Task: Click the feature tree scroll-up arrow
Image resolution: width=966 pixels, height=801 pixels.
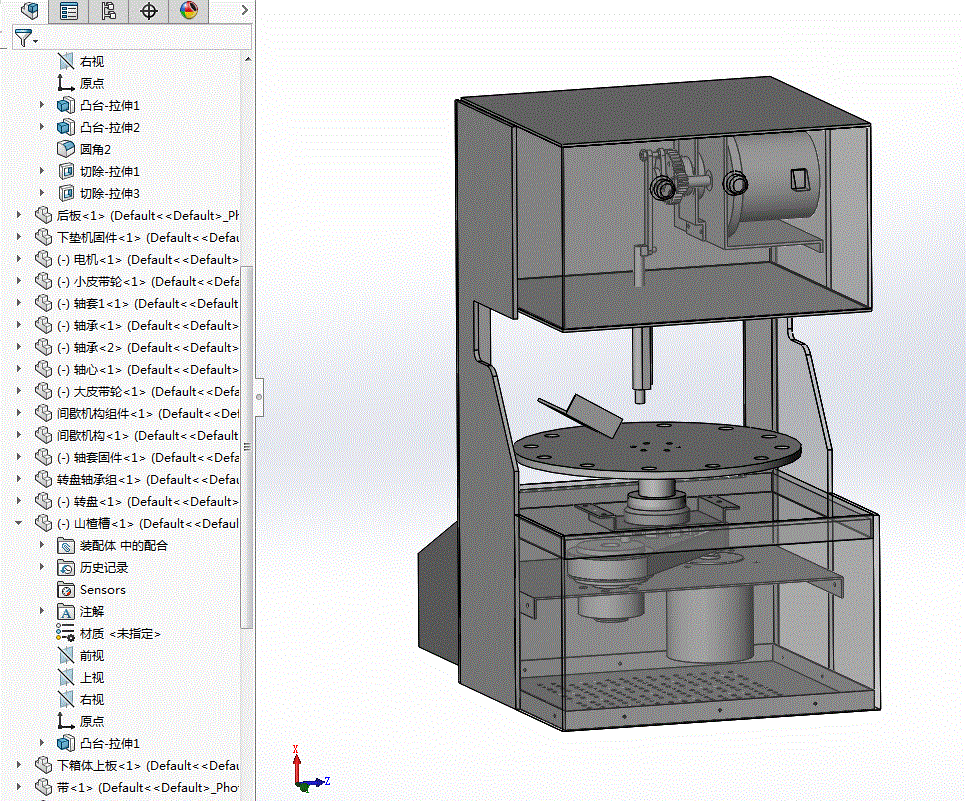Action: coord(248,59)
